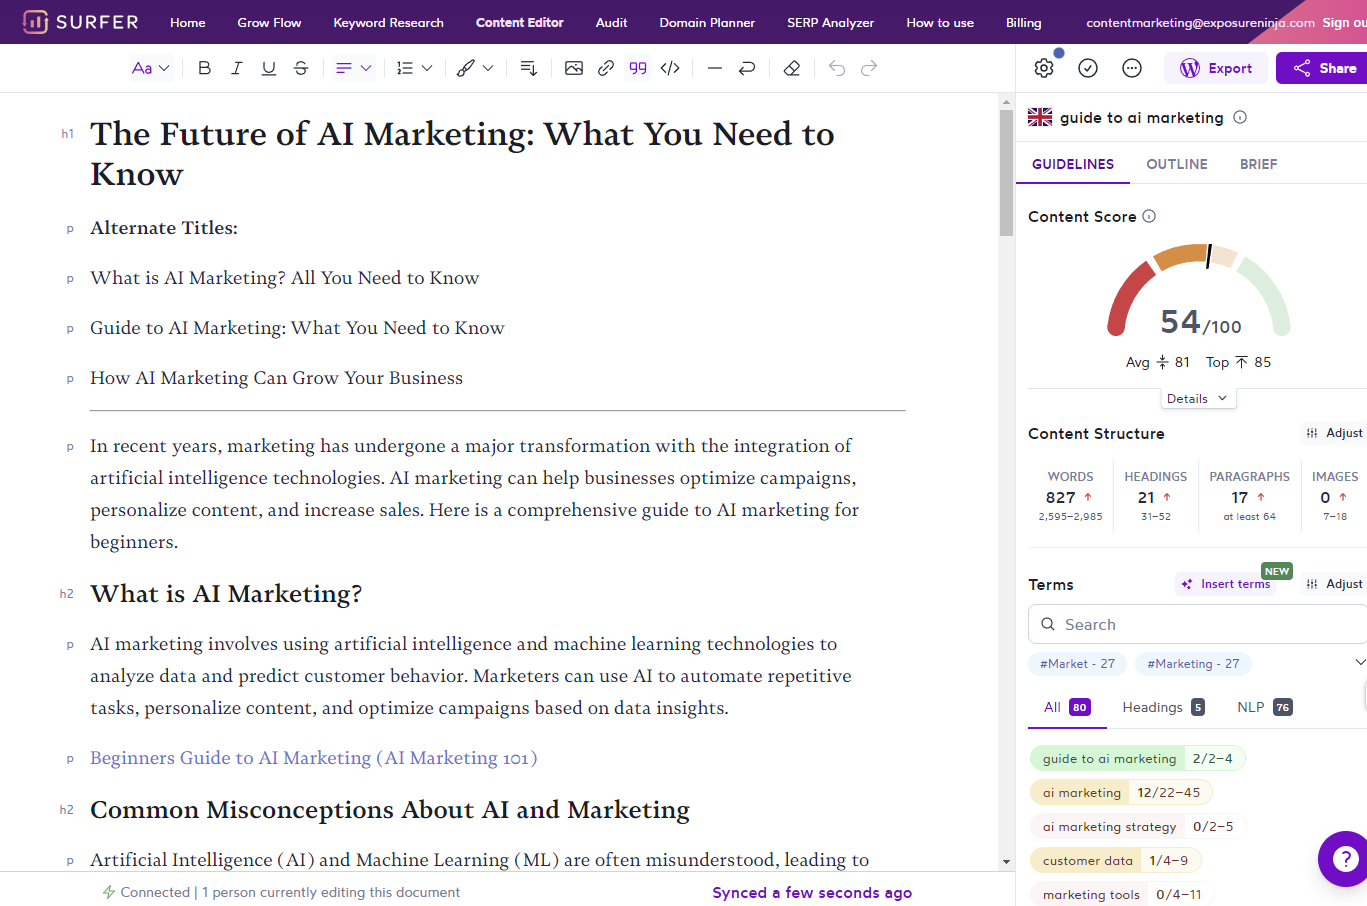Click the Terms search input field

(1200, 624)
